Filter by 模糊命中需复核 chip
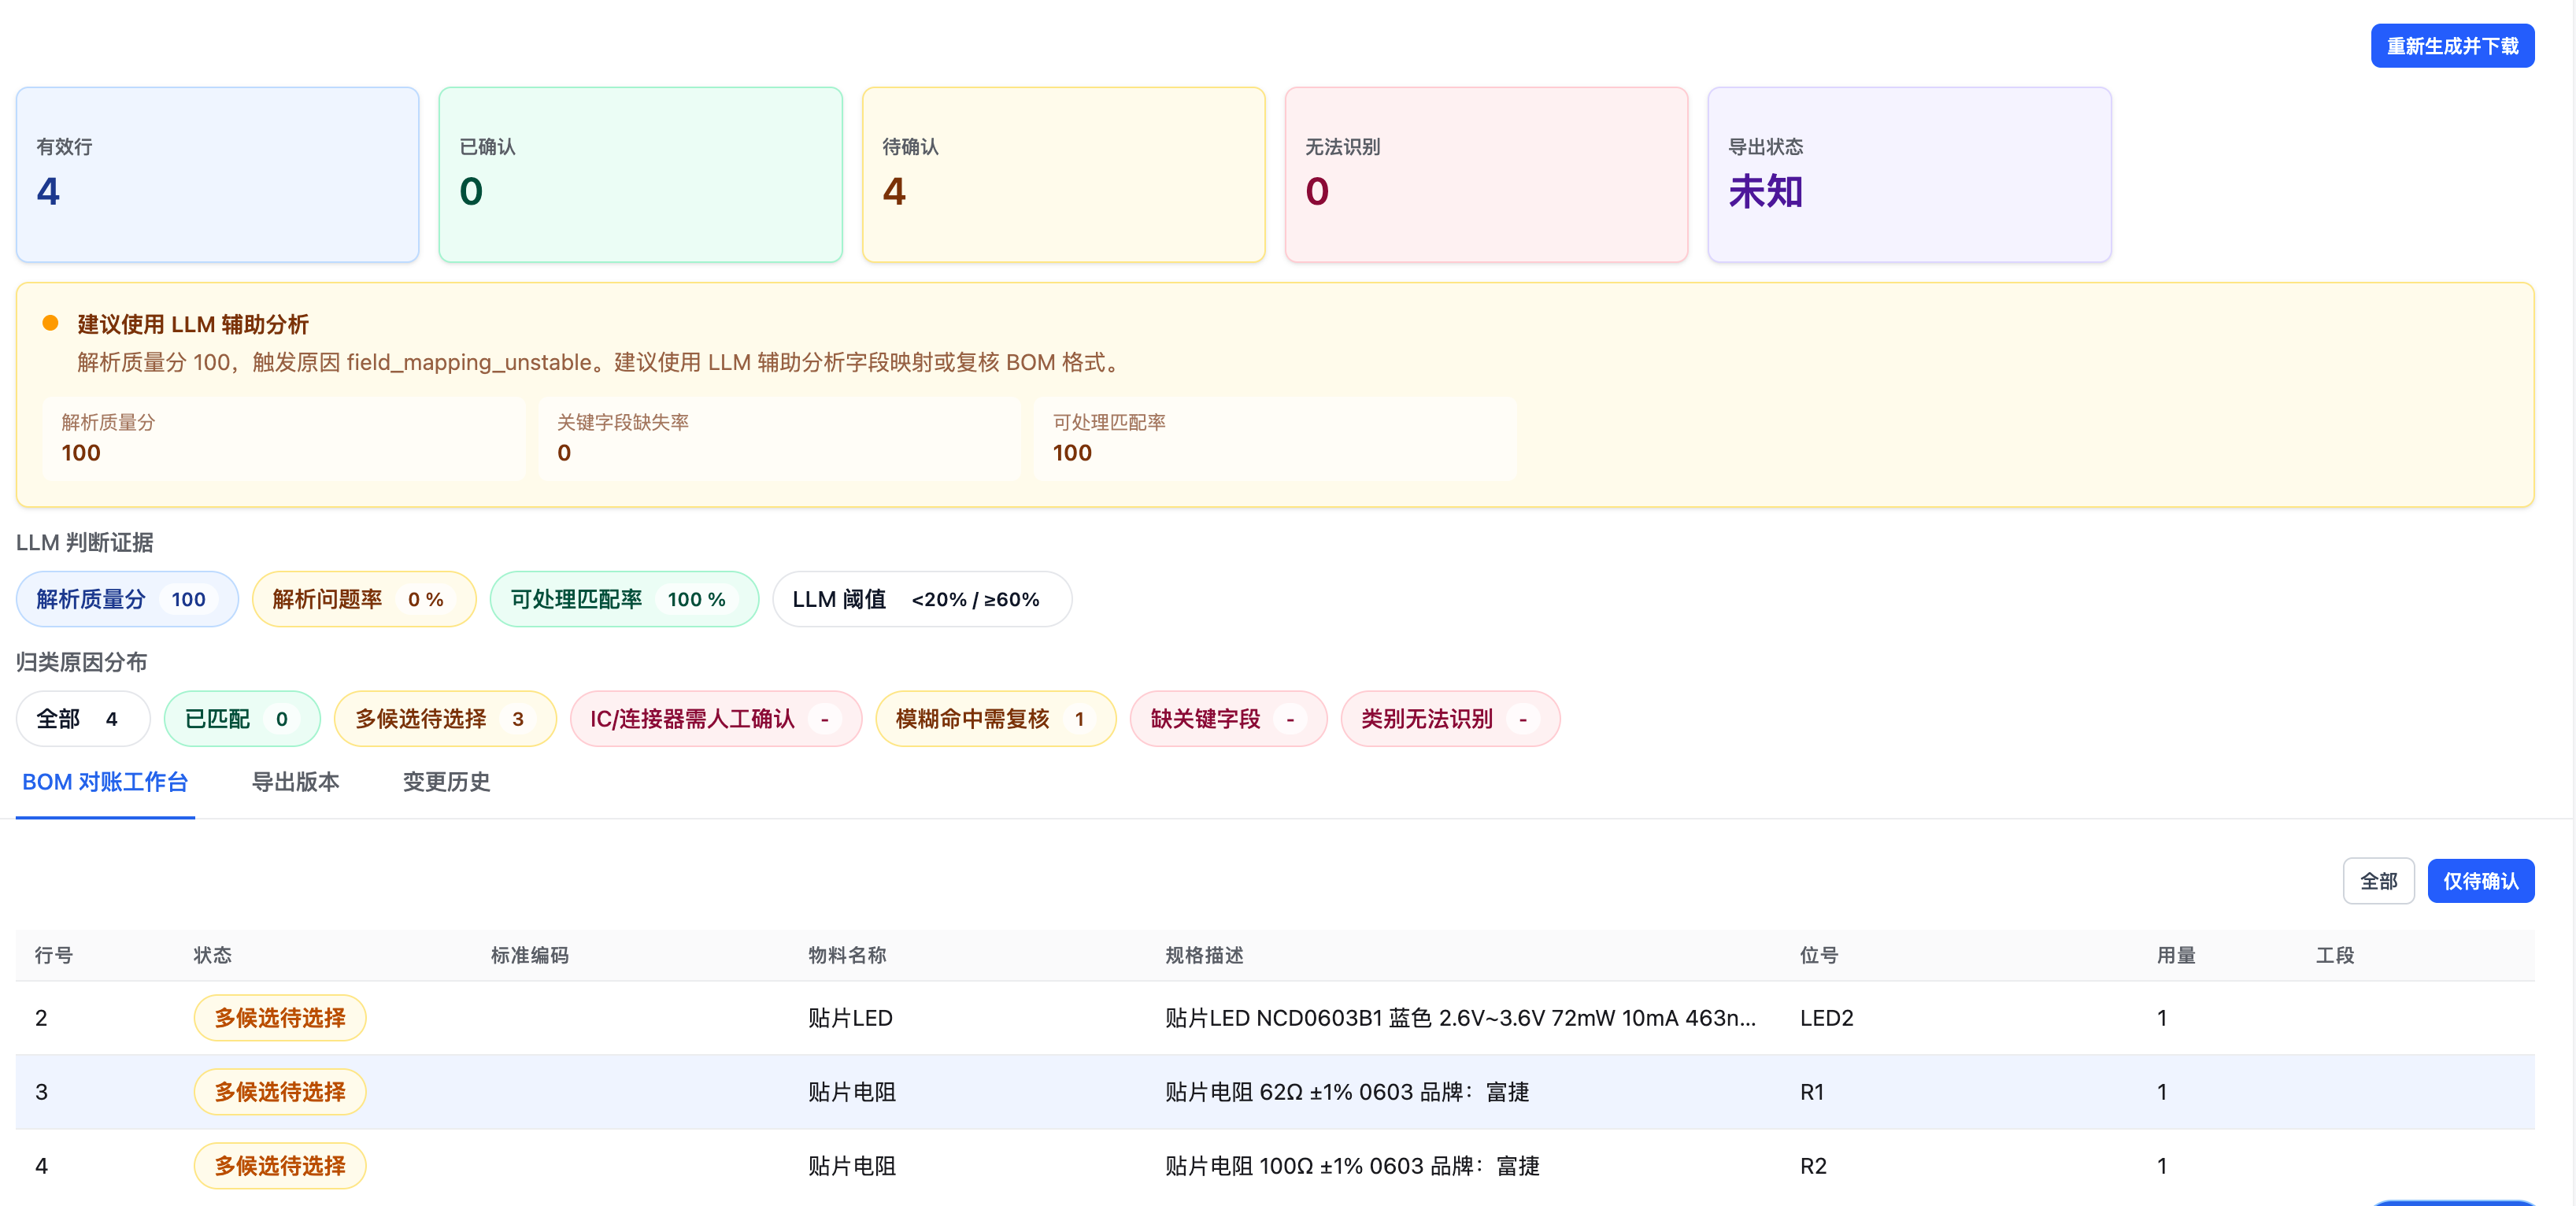The image size is (2576, 1206). [x=995, y=719]
